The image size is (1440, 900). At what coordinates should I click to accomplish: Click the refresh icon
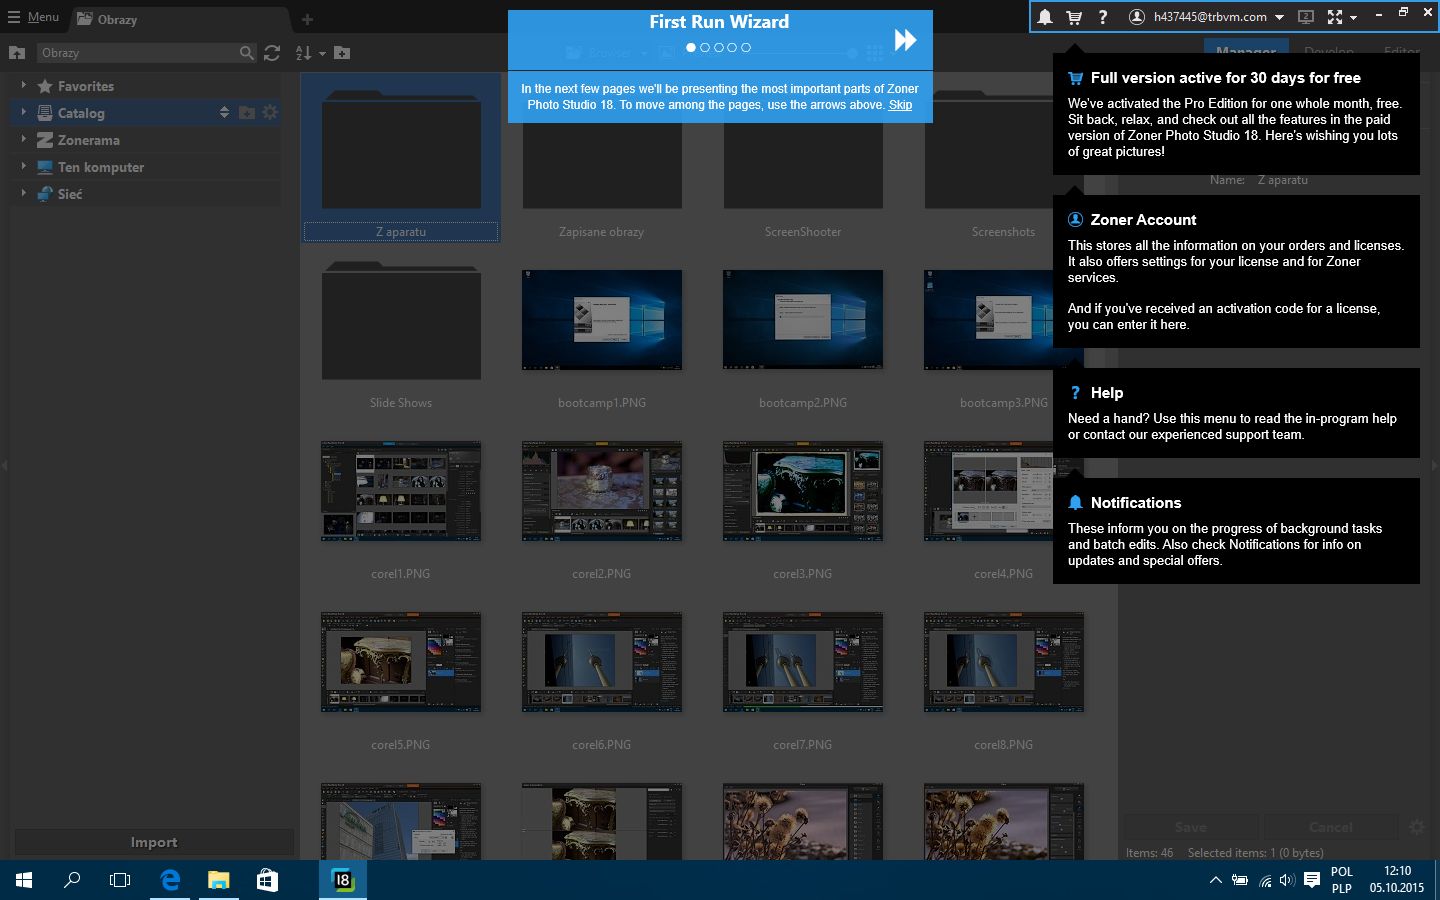272,53
